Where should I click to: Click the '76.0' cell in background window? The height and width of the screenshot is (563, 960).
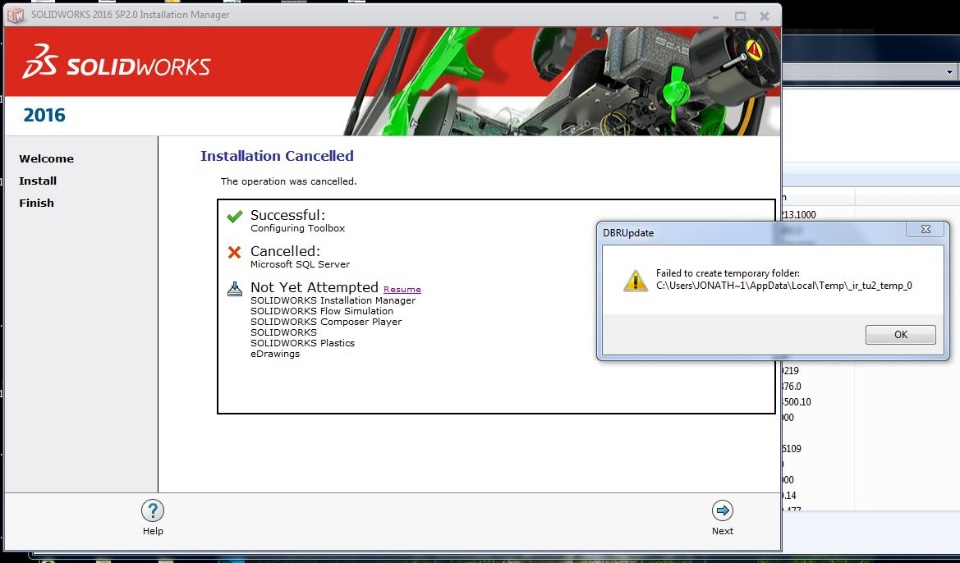[x=792, y=387]
